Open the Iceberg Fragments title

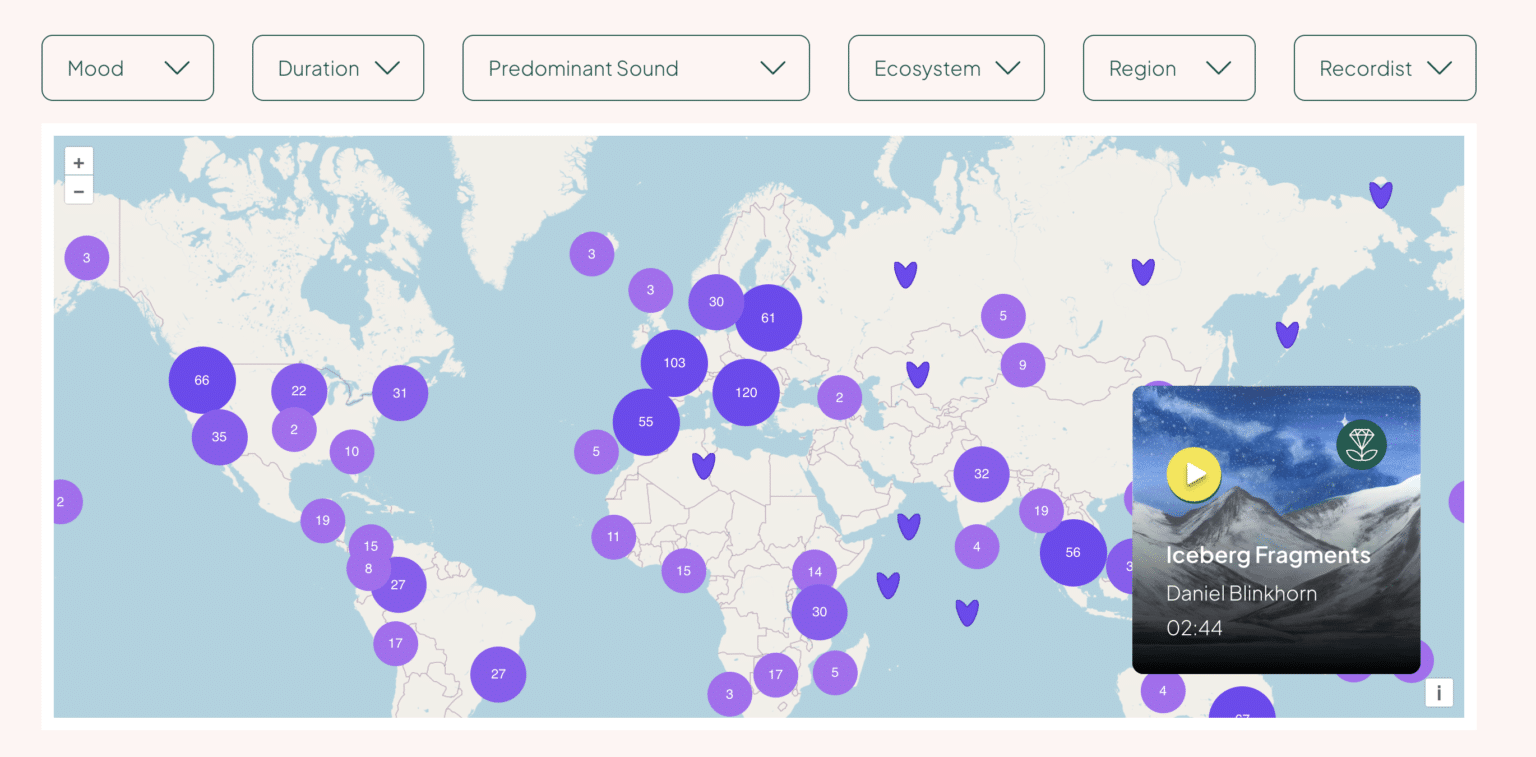[x=1268, y=555]
